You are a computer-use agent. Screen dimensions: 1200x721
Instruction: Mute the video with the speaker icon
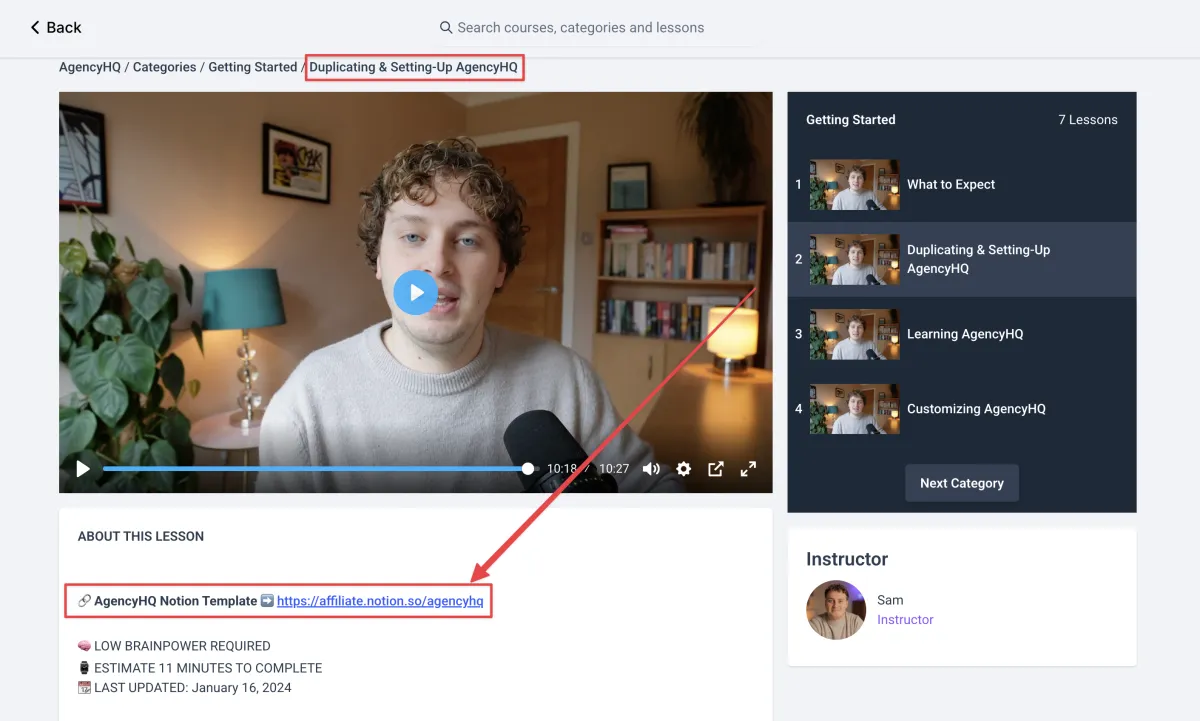click(651, 468)
